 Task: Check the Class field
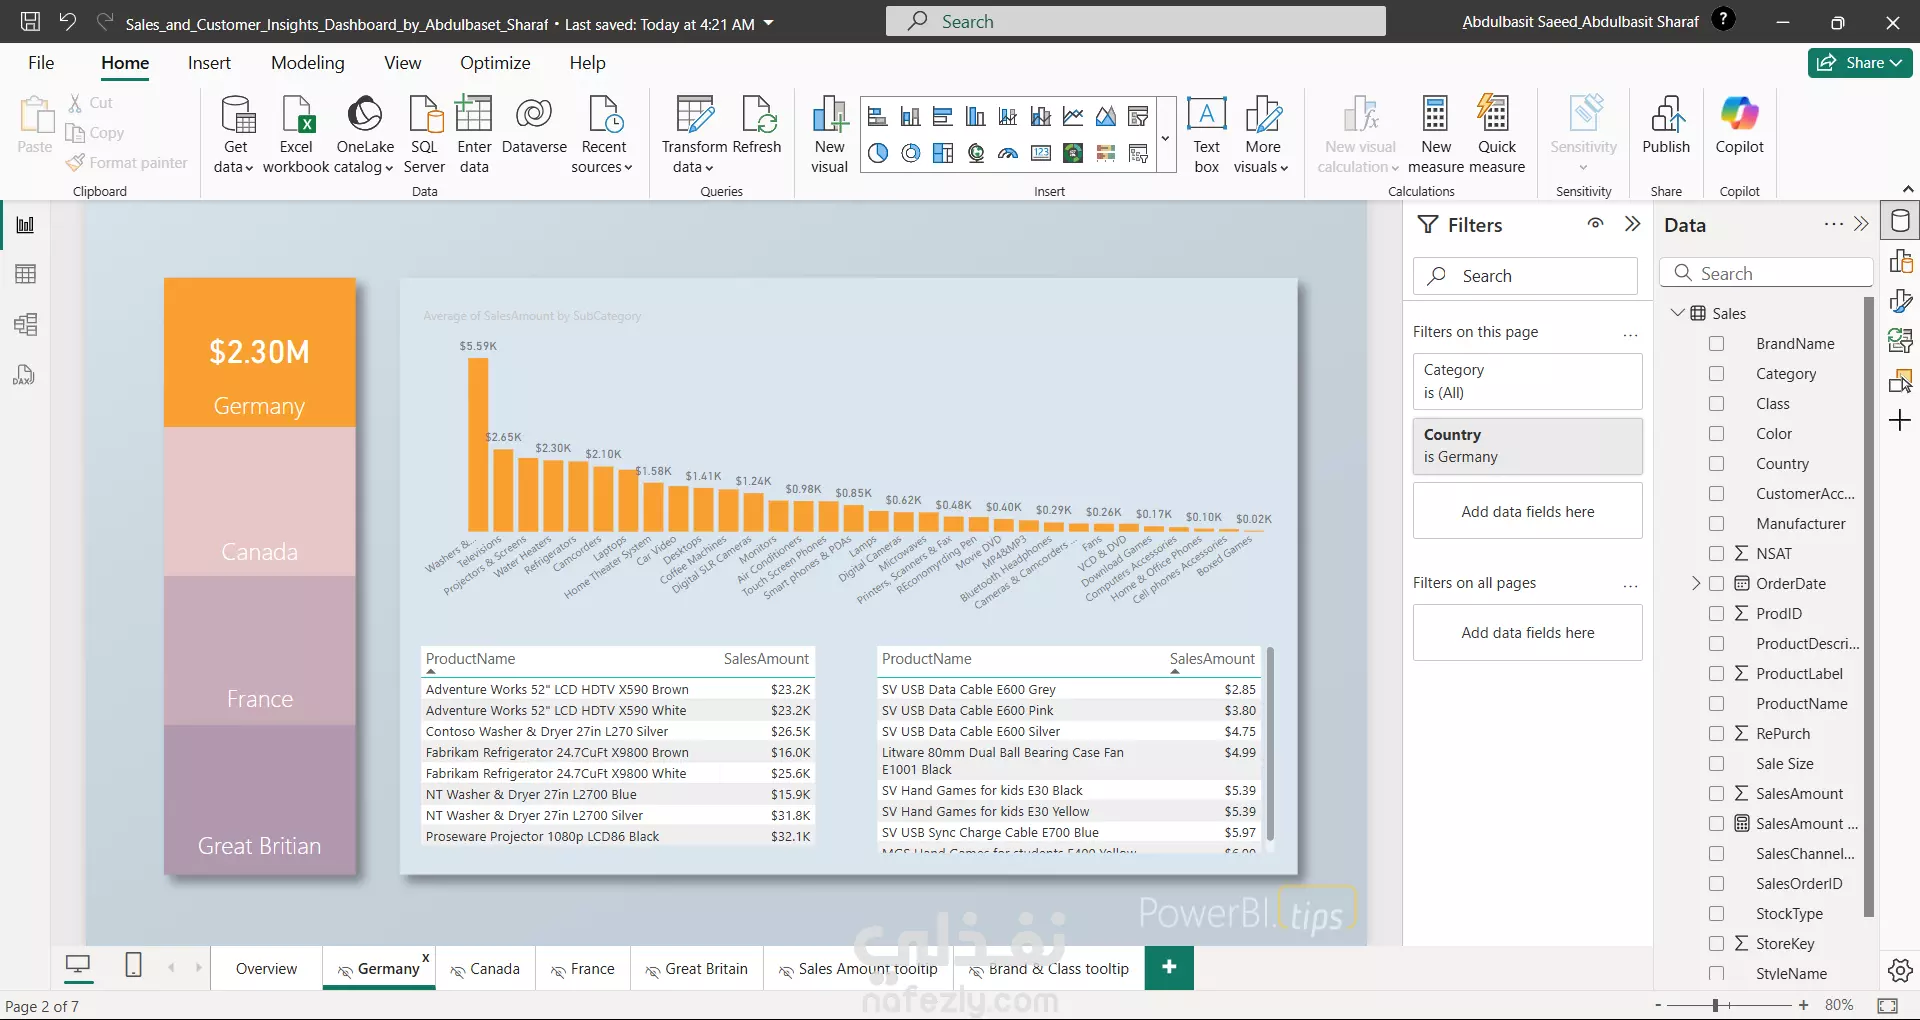[x=1717, y=404]
